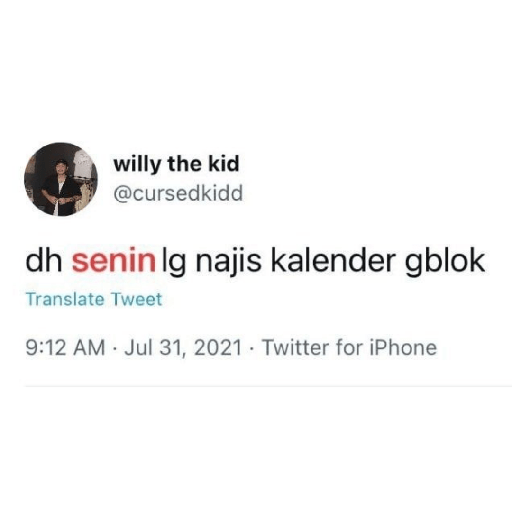This screenshot has height=512, width=512.
Task: Open the 9:12 AM timestamp
Action: click(x=65, y=348)
